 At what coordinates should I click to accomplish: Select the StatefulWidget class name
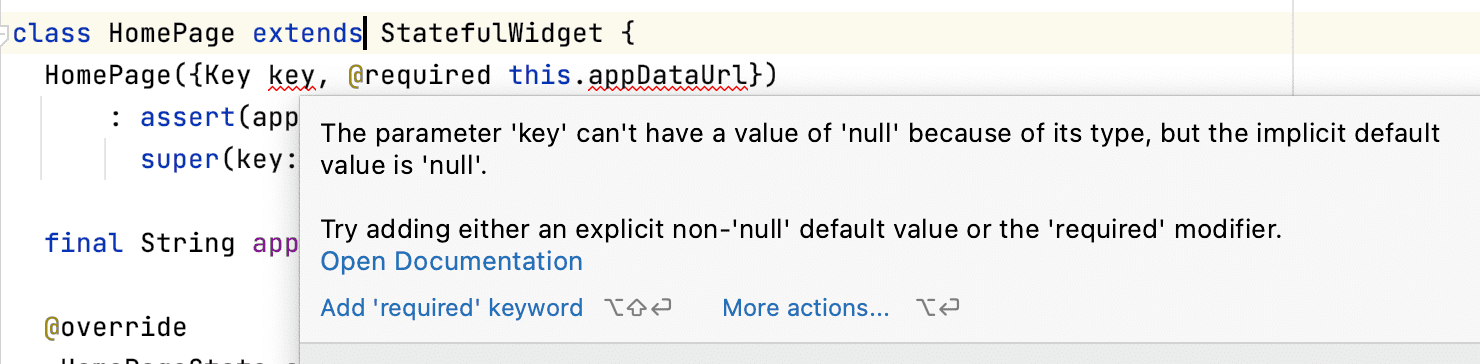click(491, 34)
